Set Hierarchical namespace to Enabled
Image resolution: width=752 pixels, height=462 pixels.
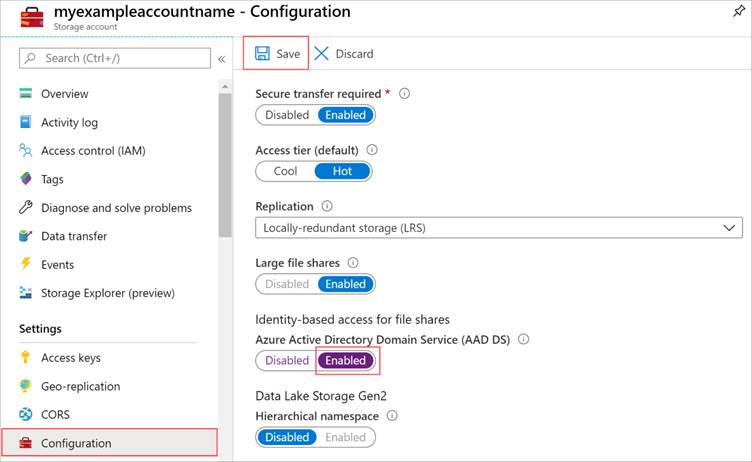pos(345,437)
